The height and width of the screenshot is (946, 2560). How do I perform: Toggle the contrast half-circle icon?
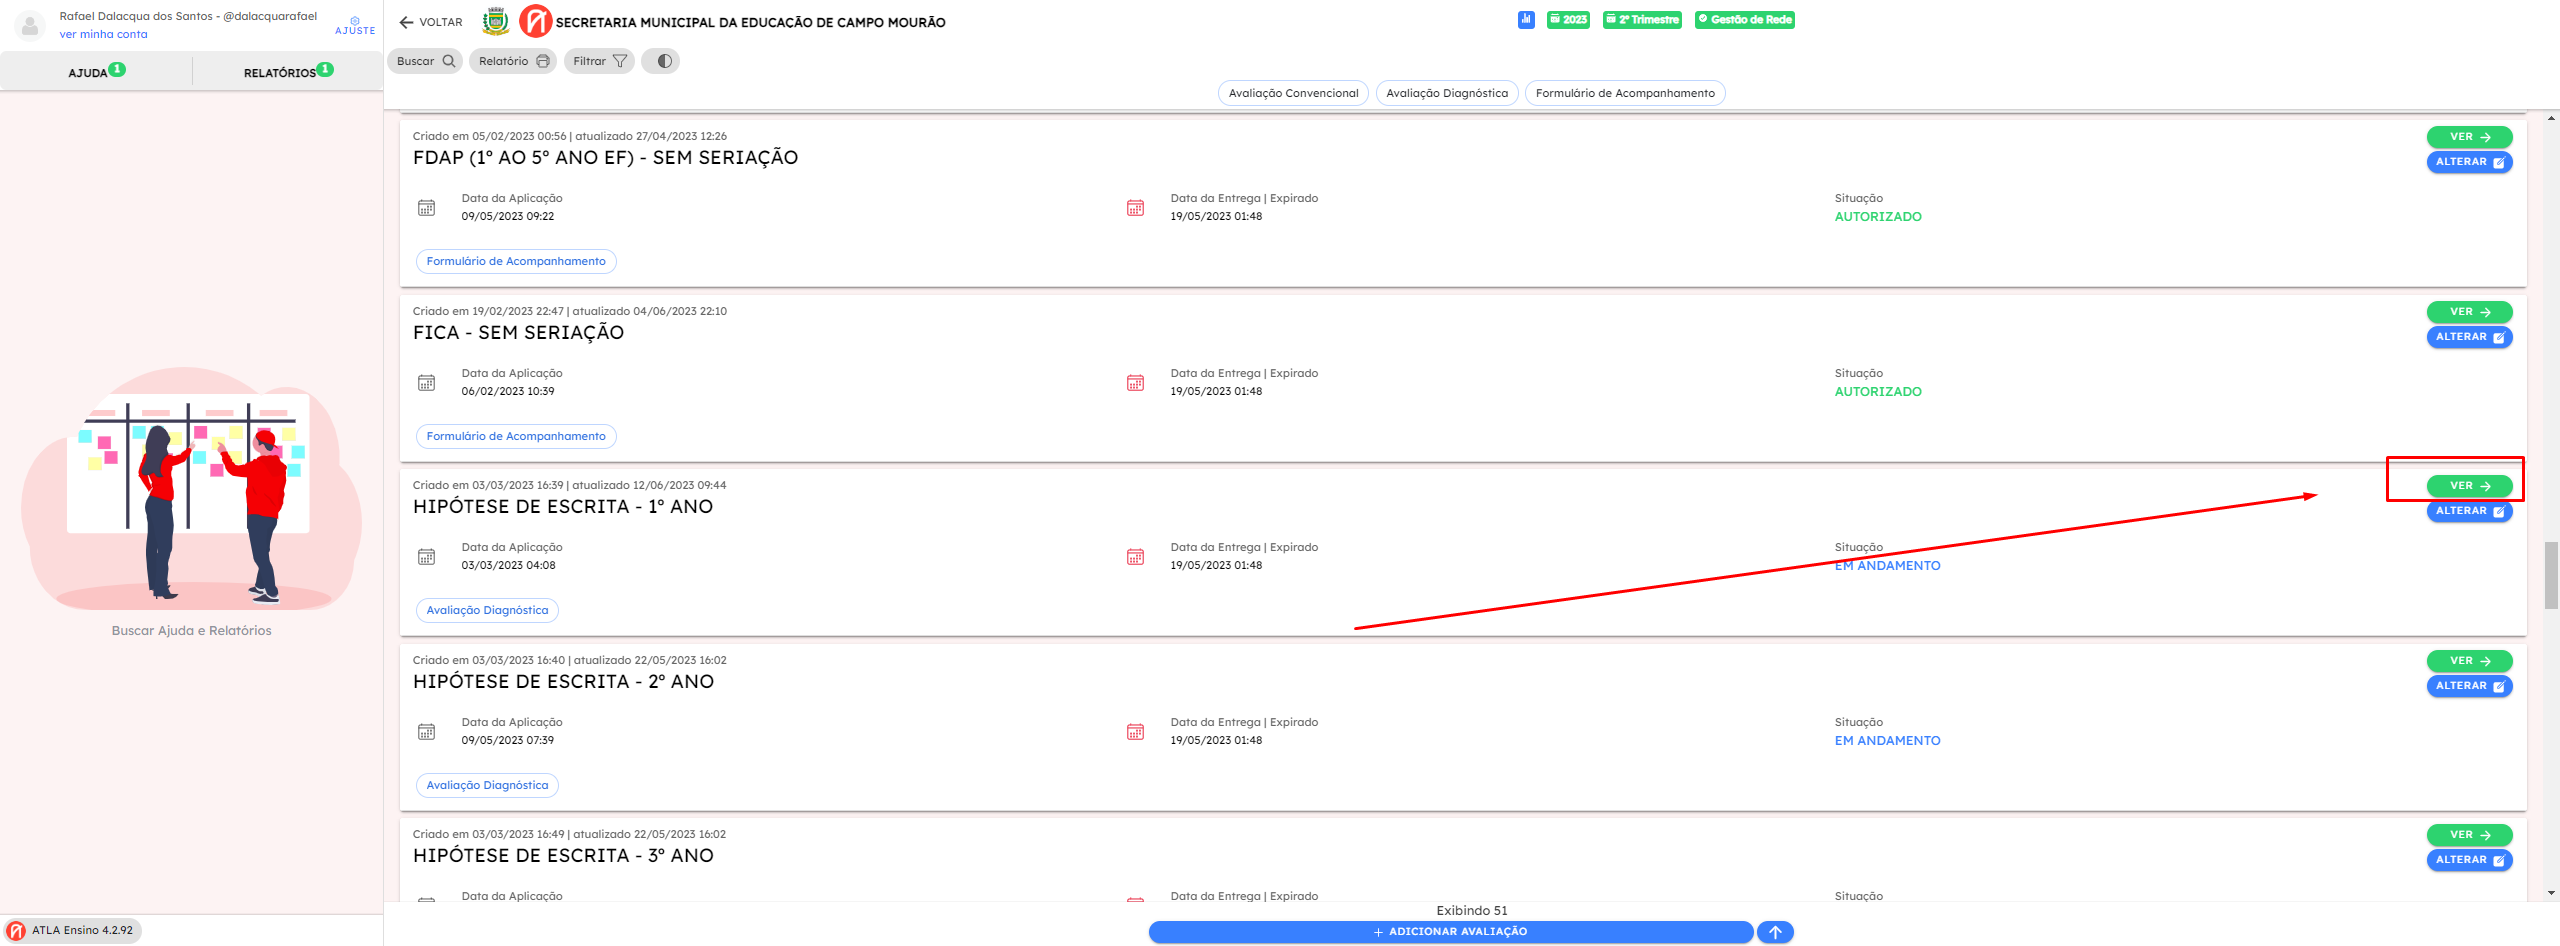coord(661,61)
